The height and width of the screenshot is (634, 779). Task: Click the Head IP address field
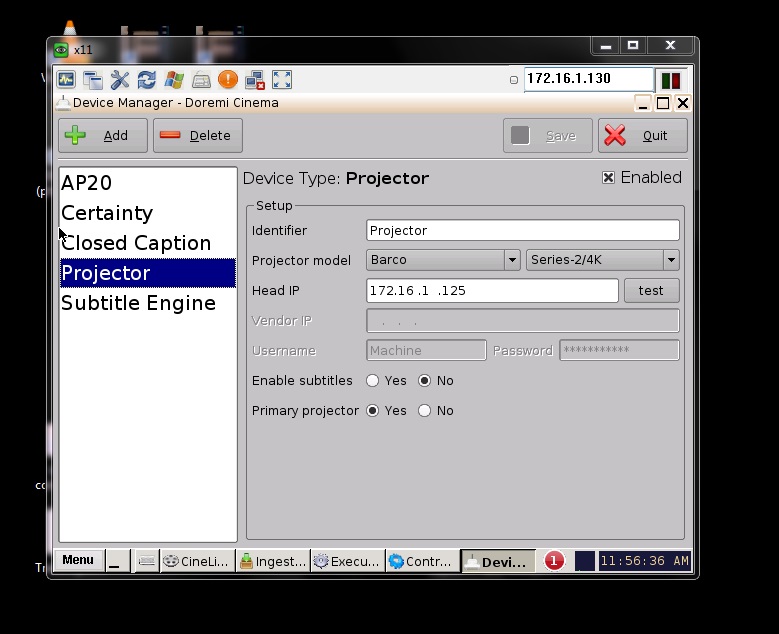[492, 290]
